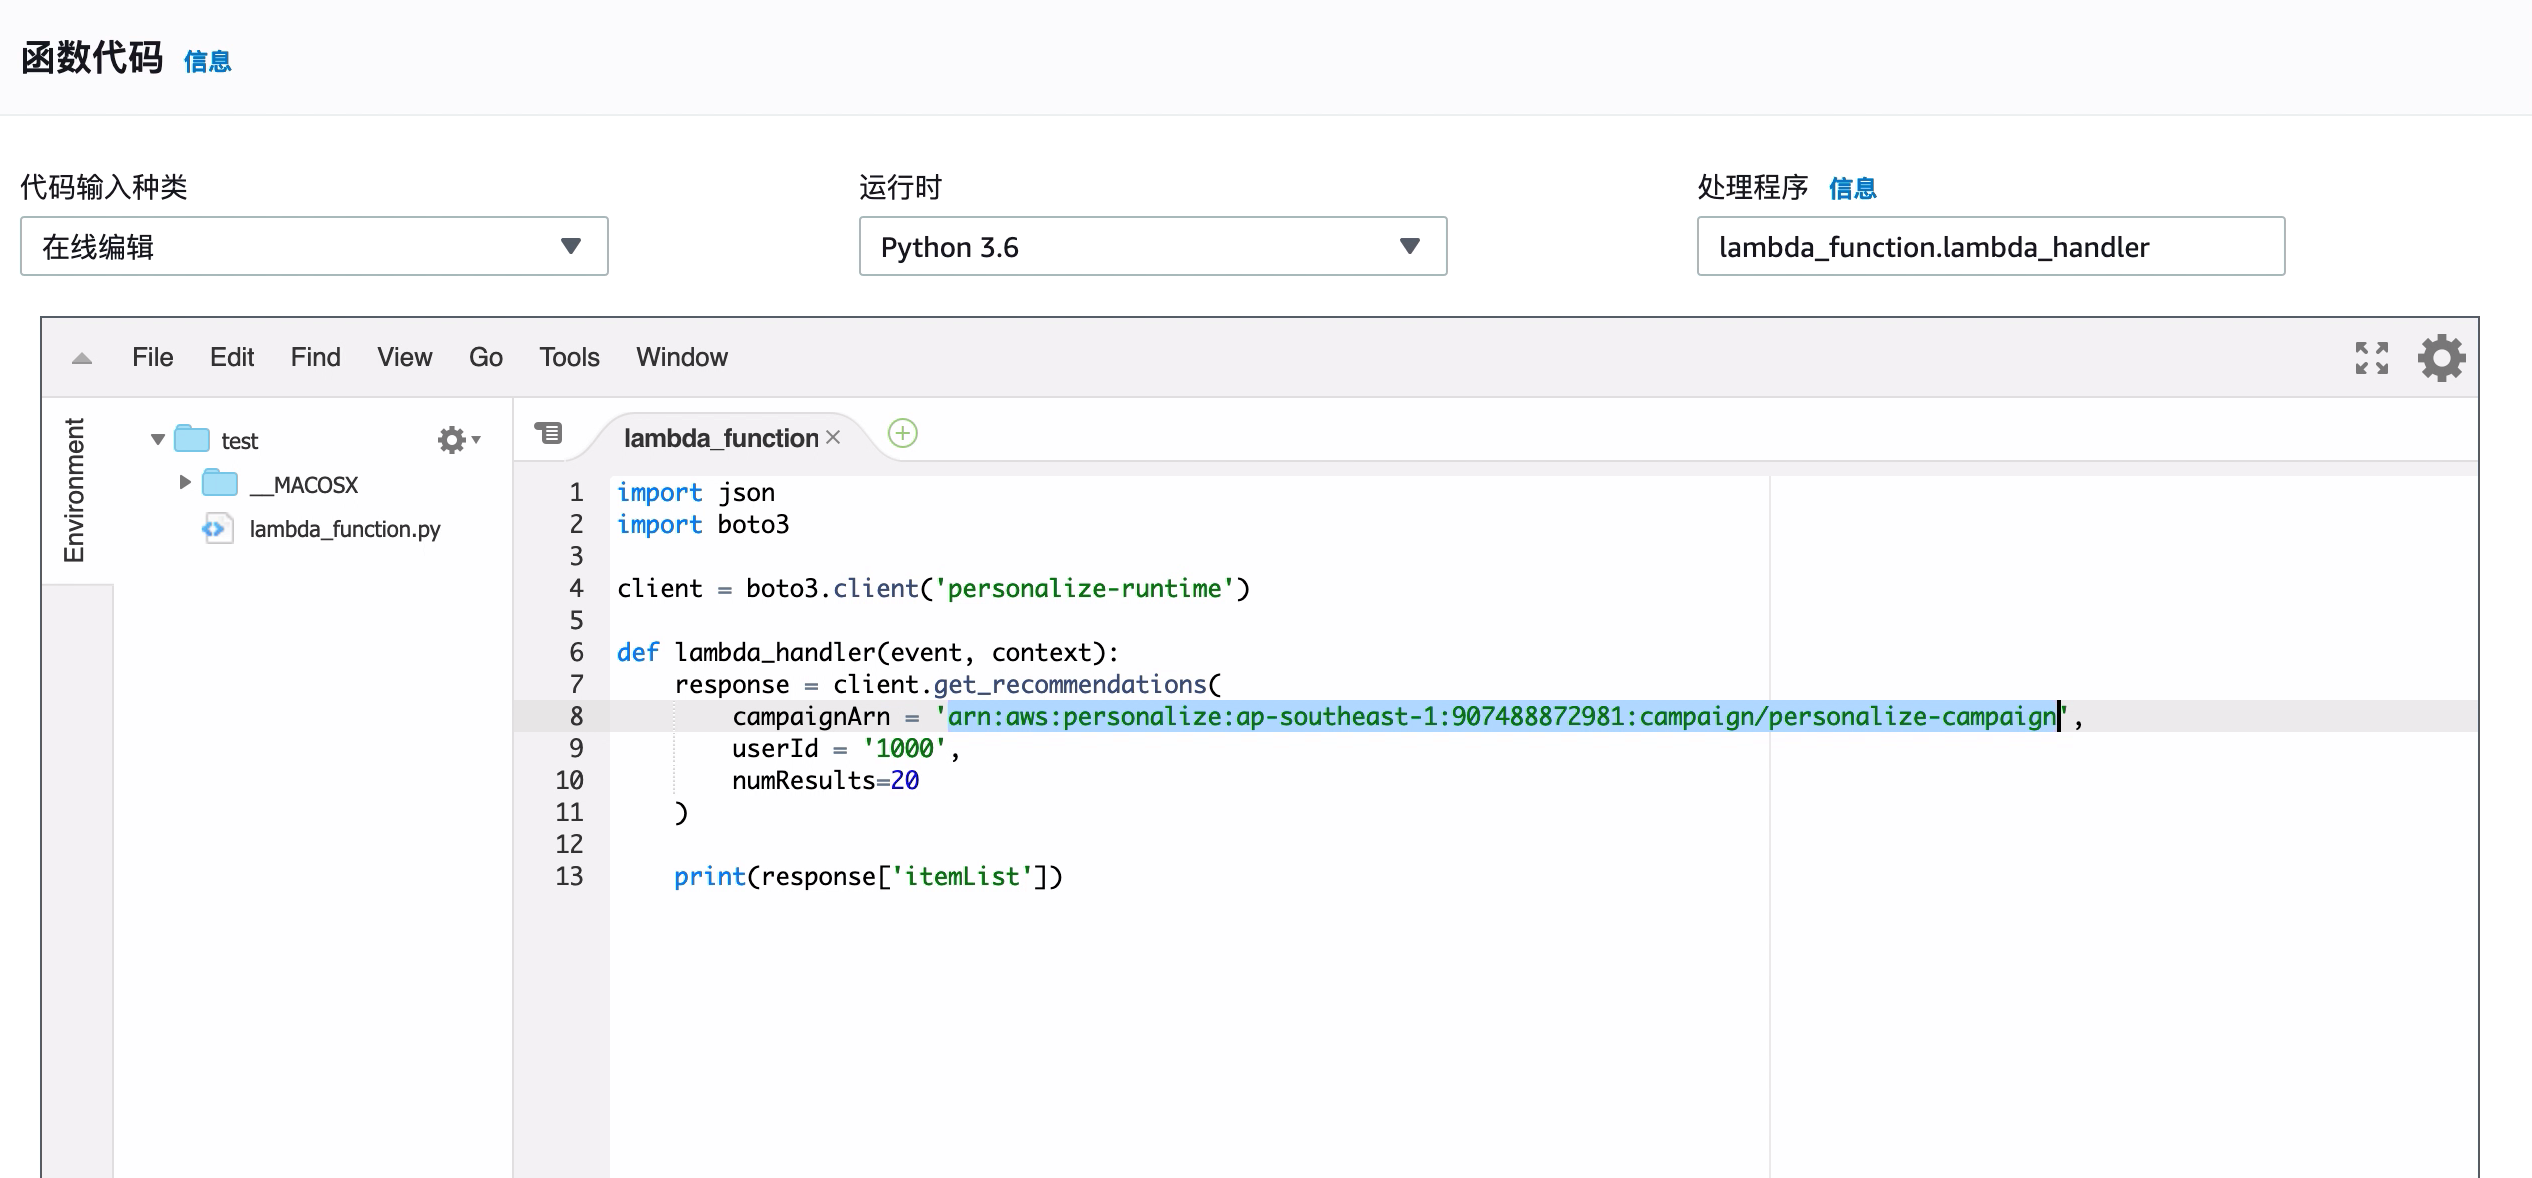Close the lambda_function tab

click(x=833, y=438)
